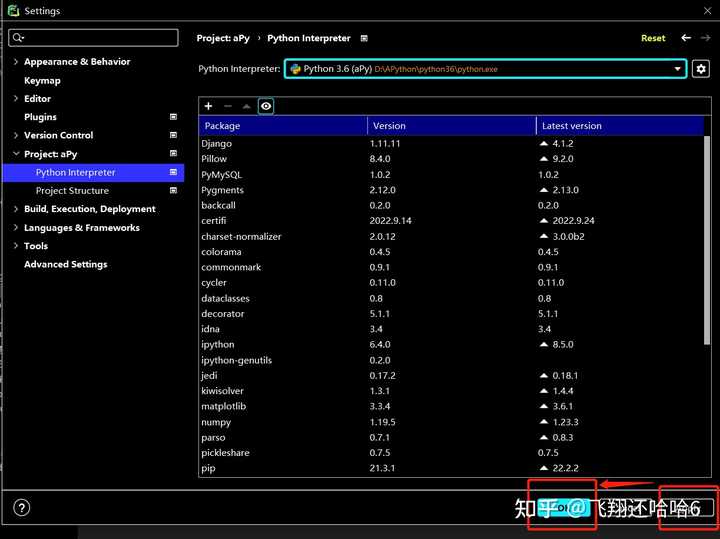Open the Python Interpreter dropdown

point(486,69)
